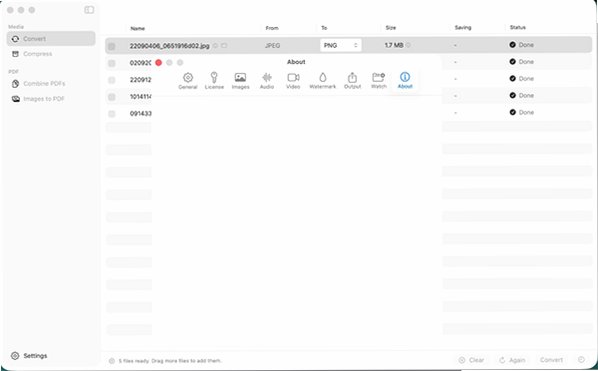The width and height of the screenshot is (598, 371).
Task: Select the file name 22090406_0651916d02.jpg
Action: (x=169, y=46)
